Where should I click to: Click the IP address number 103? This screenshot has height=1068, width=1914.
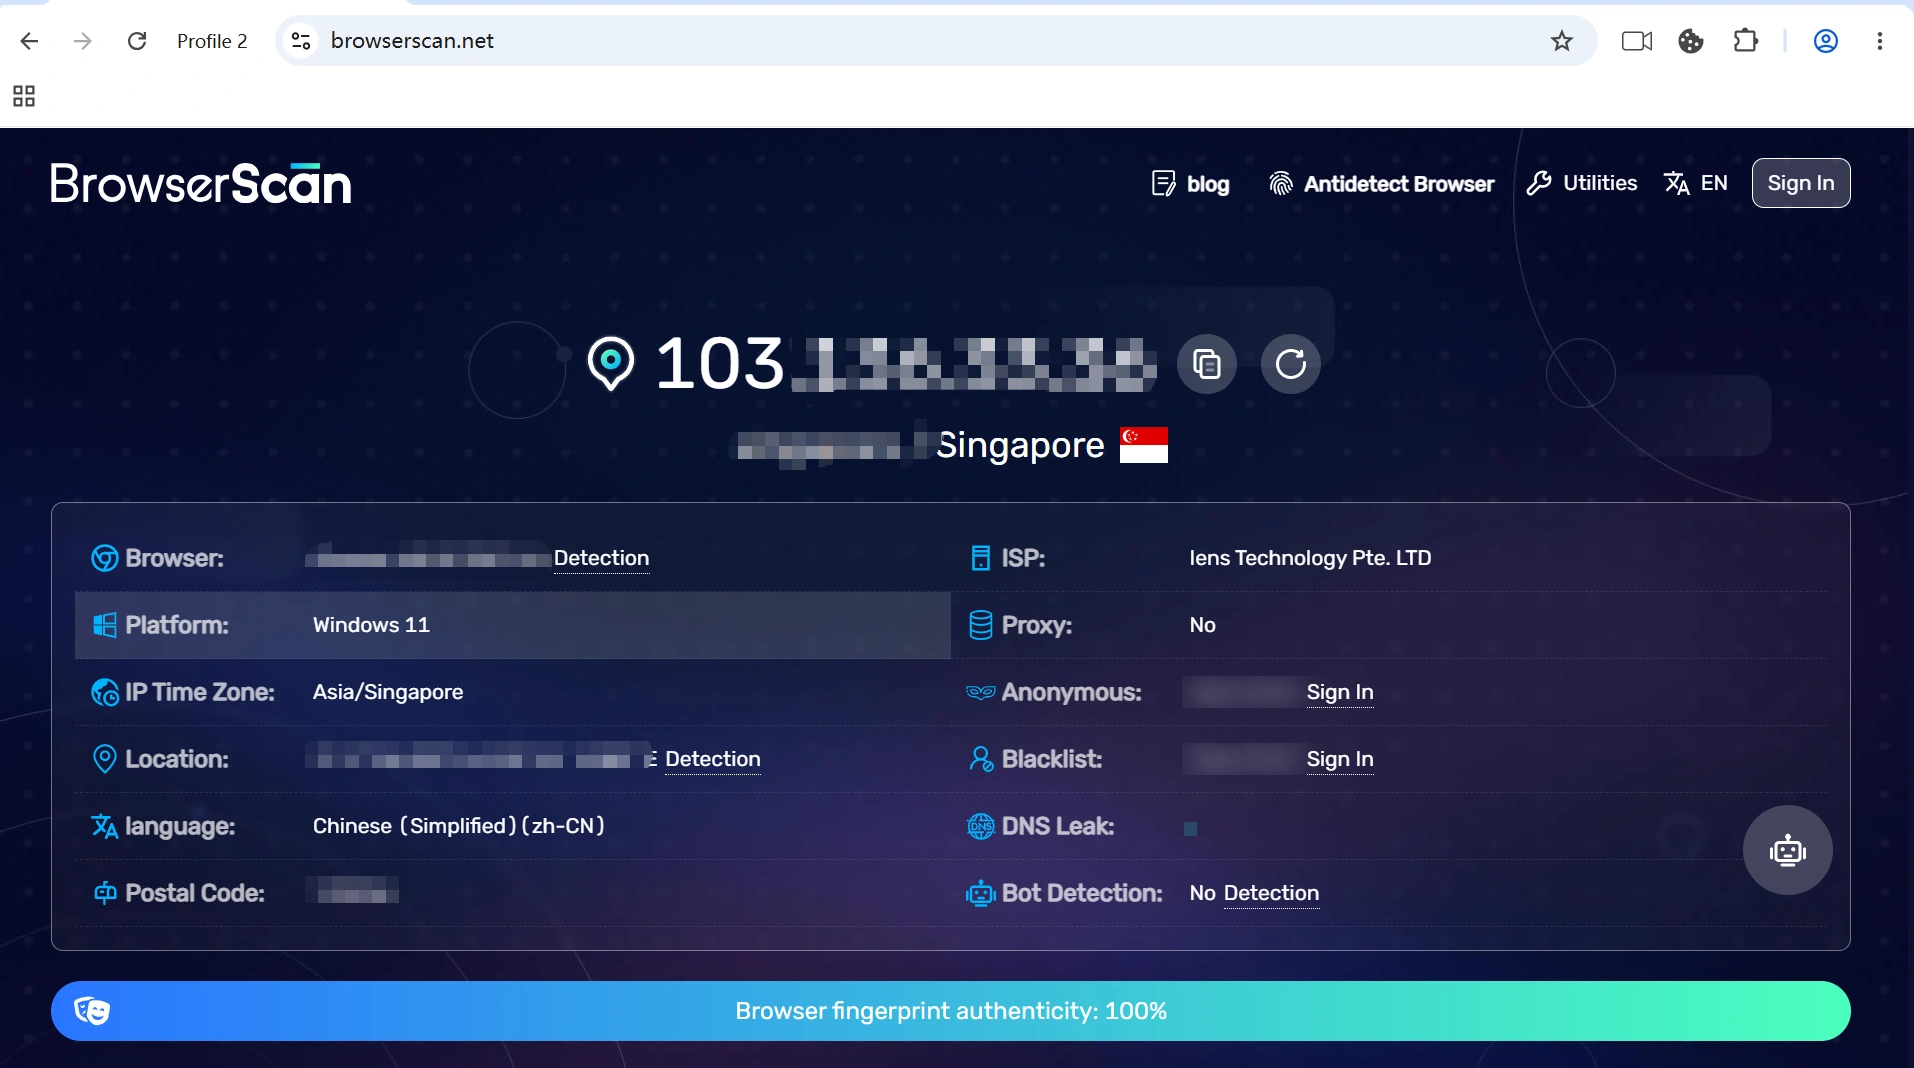point(720,363)
